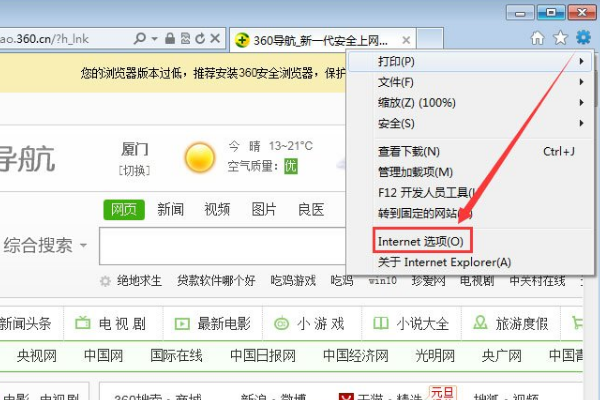
Task: Open the 中国经济网 site link
Action: [x=356, y=356]
